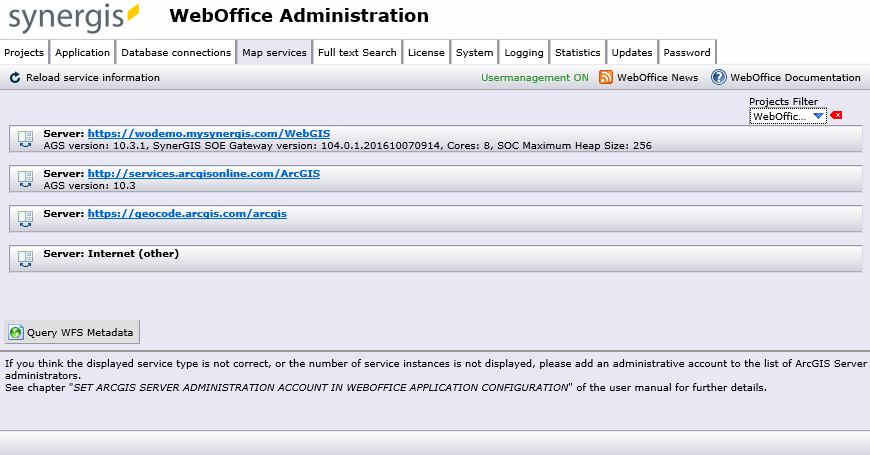Click Reload service information

pos(93,78)
